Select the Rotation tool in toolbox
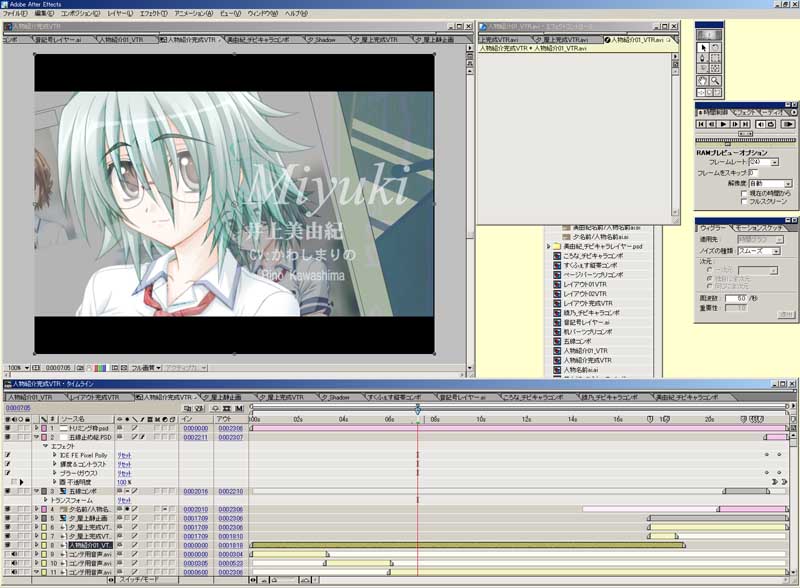Viewport: 800px width, 588px height. click(x=715, y=47)
